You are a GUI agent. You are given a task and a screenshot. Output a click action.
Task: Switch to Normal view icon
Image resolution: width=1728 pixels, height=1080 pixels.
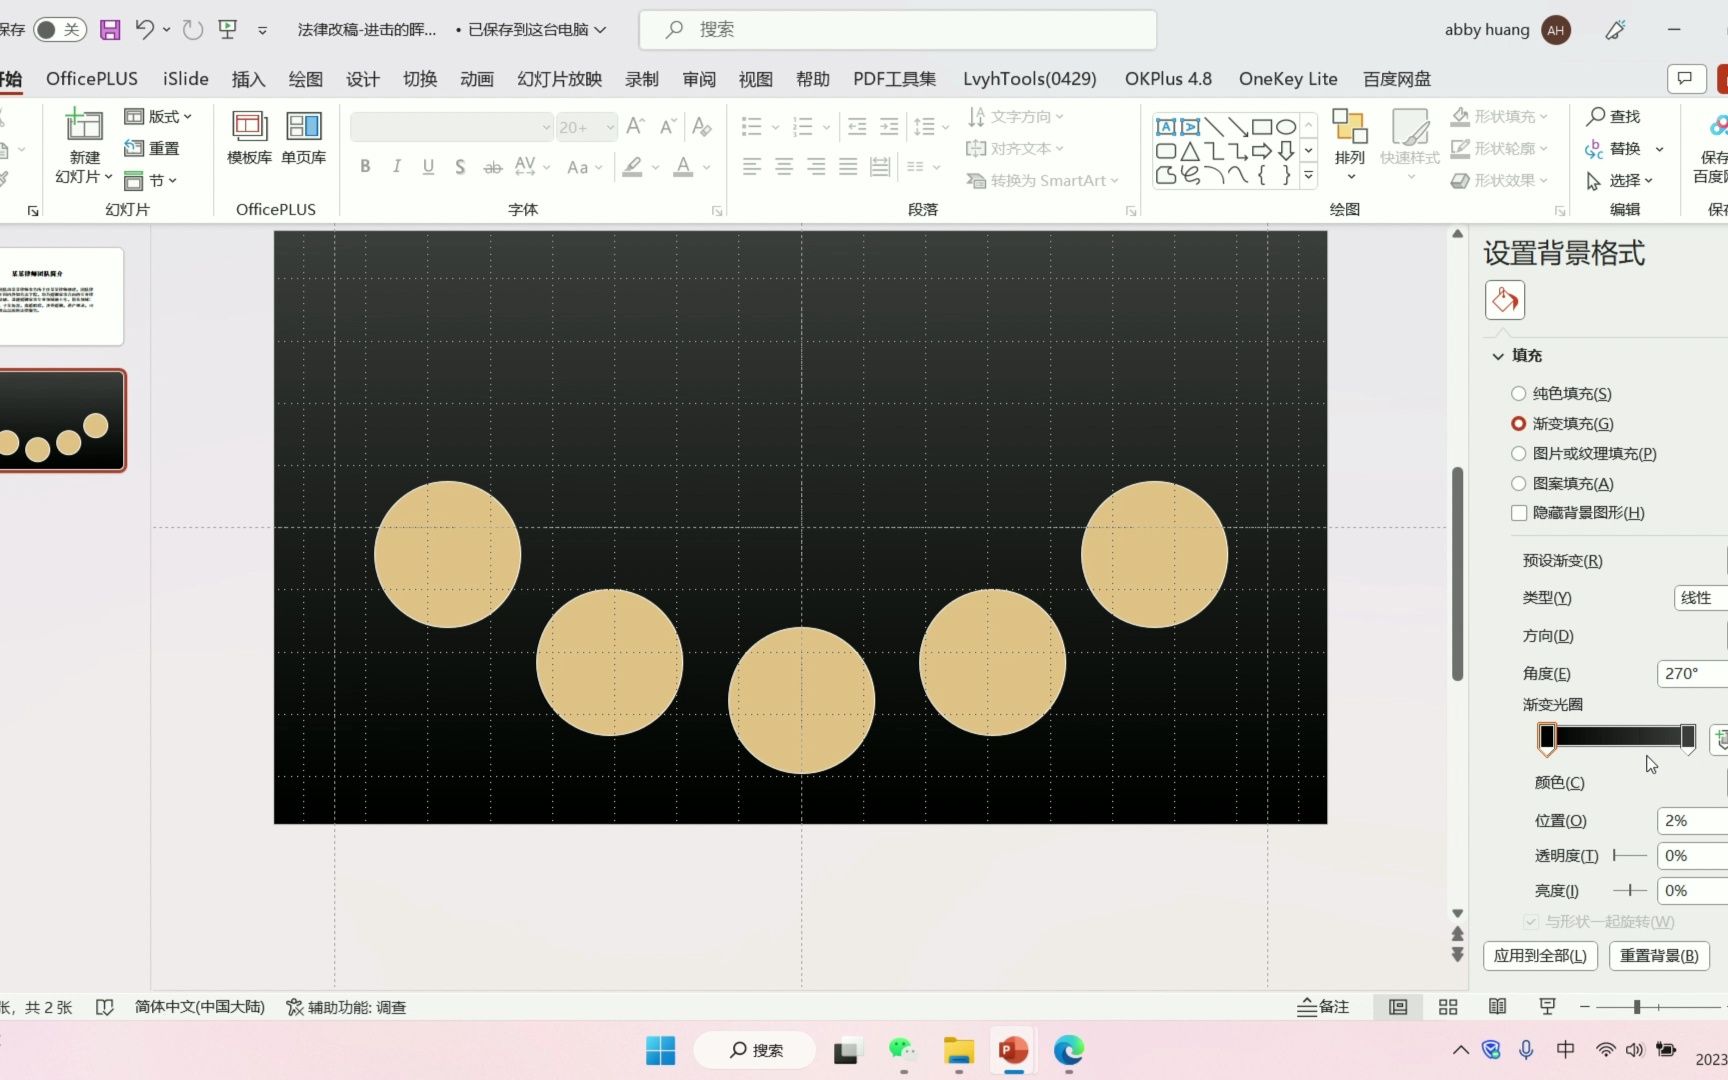pos(1398,1007)
